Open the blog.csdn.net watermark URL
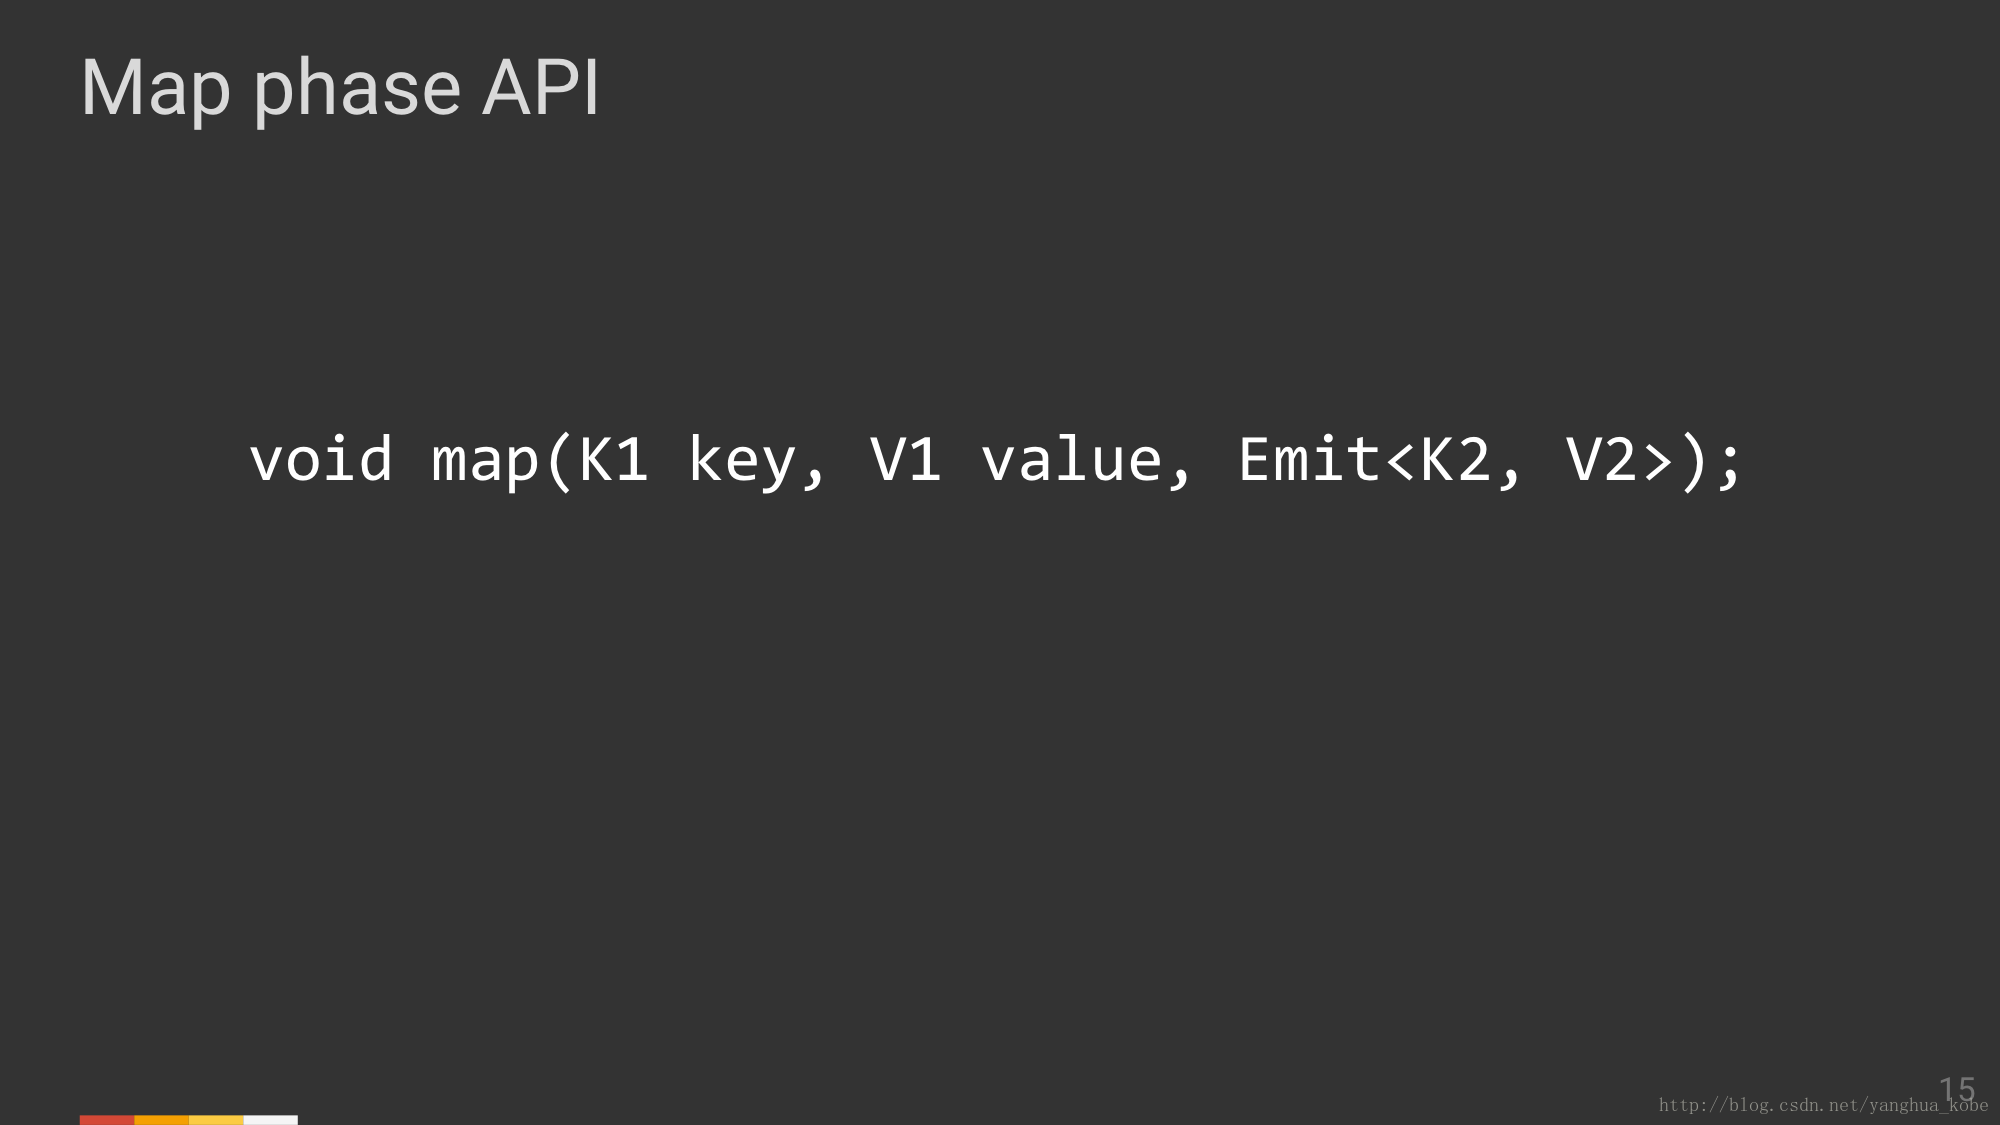This screenshot has height=1125, width=2000. click(1822, 1105)
